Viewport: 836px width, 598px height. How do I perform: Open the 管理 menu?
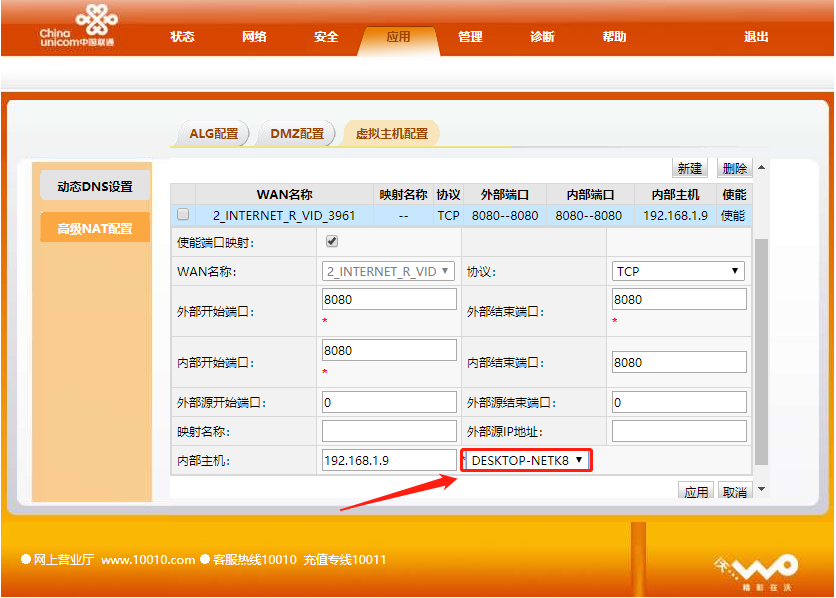pyautogui.click(x=470, y=37)
